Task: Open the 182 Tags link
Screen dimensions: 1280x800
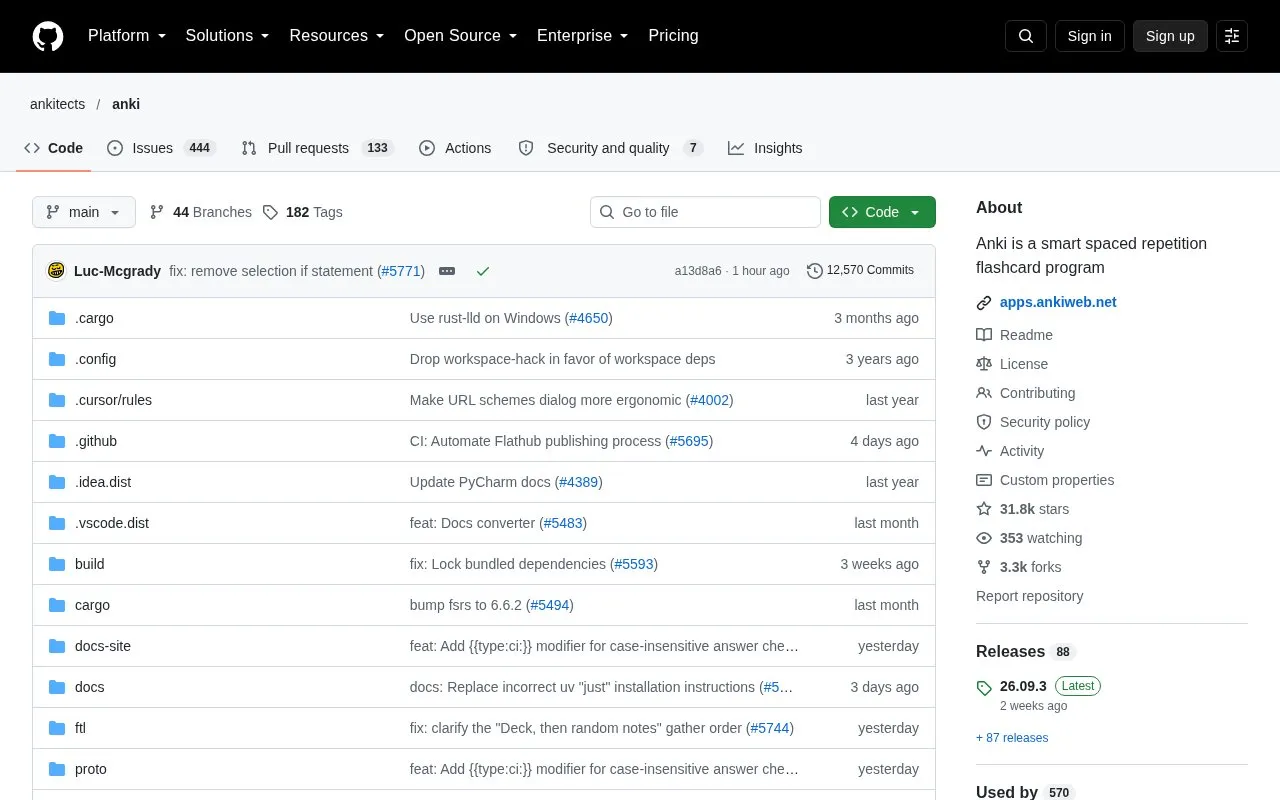Action: click(x=303, y=212)
